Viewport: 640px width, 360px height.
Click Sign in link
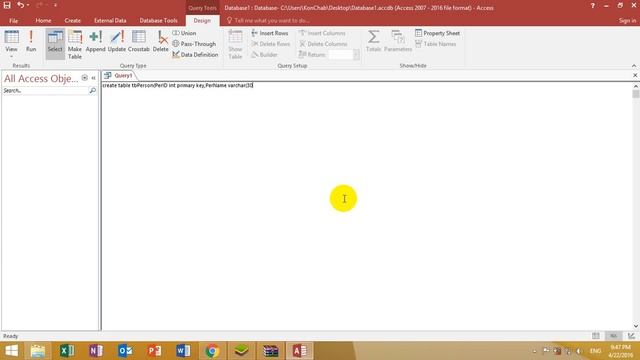[627, 20]
